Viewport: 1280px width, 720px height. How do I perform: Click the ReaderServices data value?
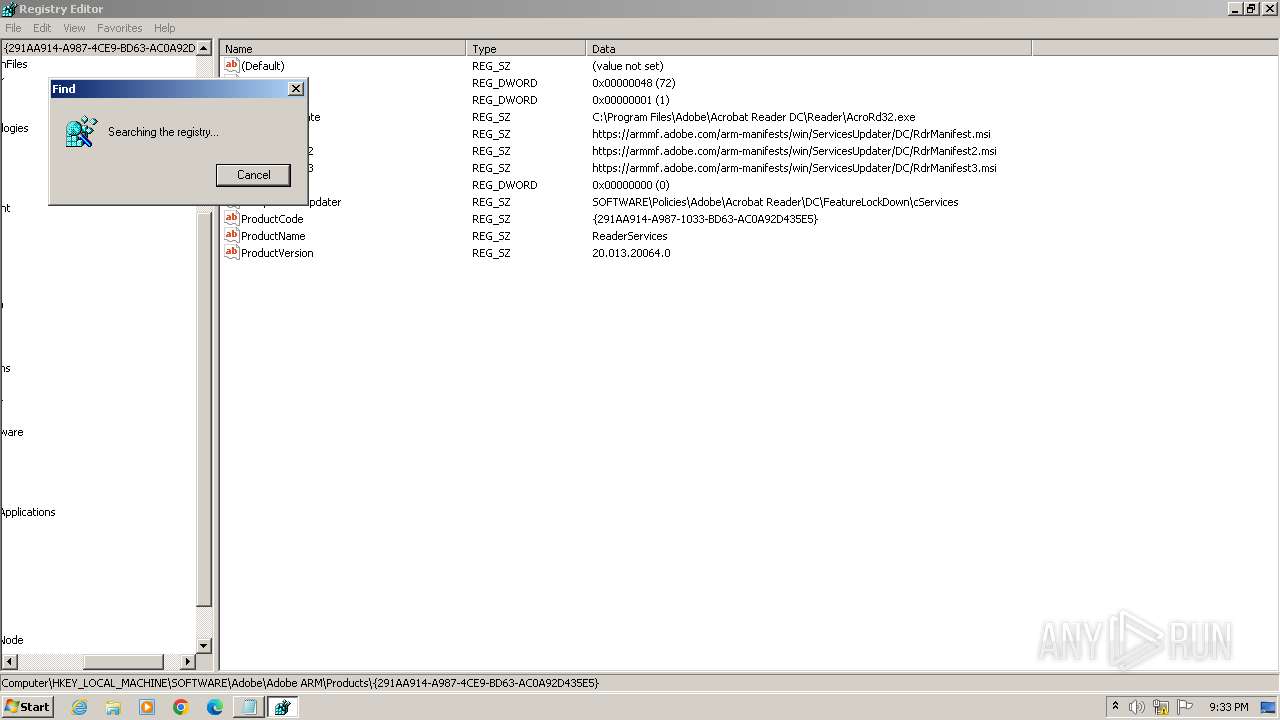point(629,236)
